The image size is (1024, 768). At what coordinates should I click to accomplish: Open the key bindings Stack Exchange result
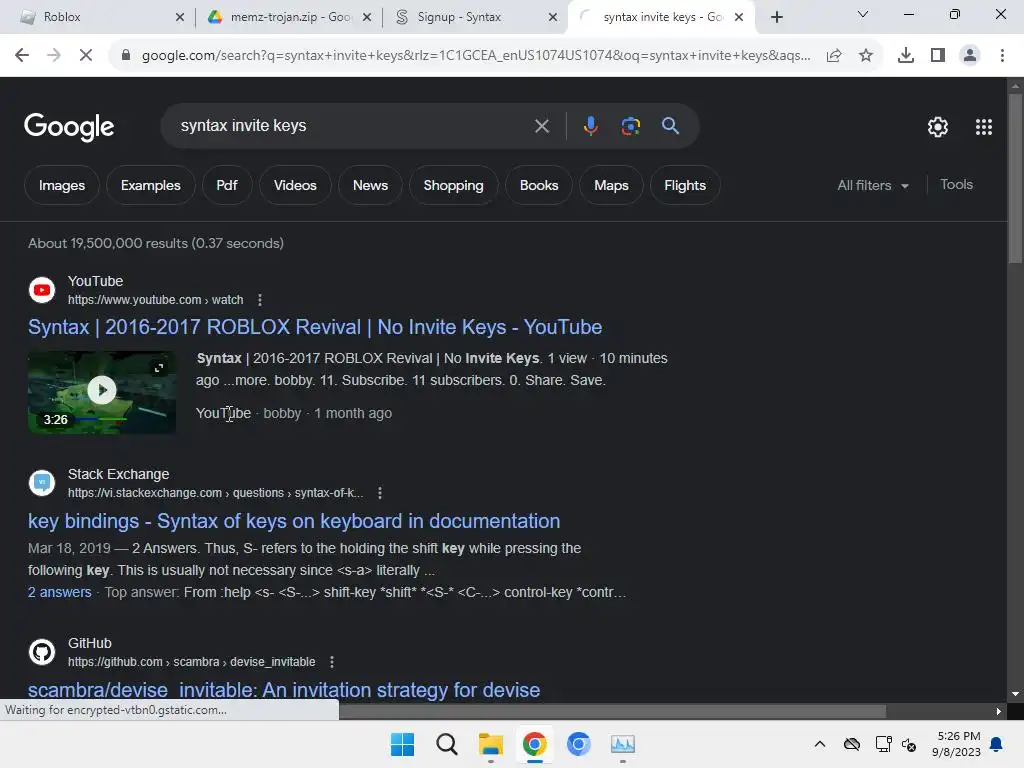point(294,521)
